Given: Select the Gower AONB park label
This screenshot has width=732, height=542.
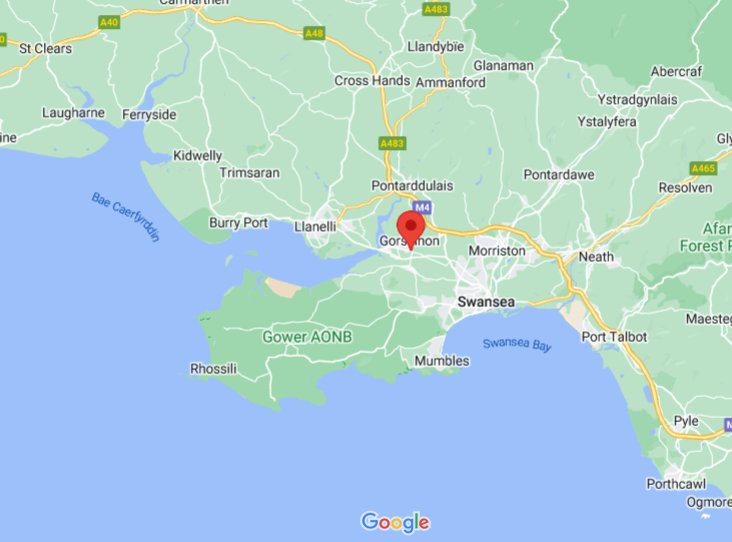Looking at the screenshot, I should tap(307, 337).
